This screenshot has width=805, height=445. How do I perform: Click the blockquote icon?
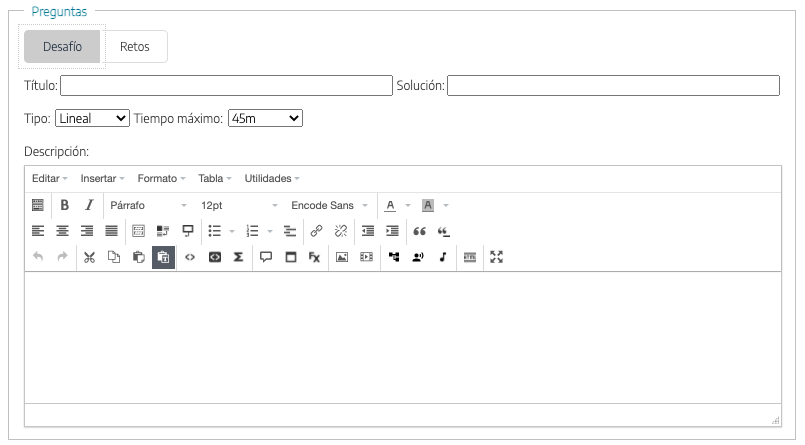click(x=420, y=231)
